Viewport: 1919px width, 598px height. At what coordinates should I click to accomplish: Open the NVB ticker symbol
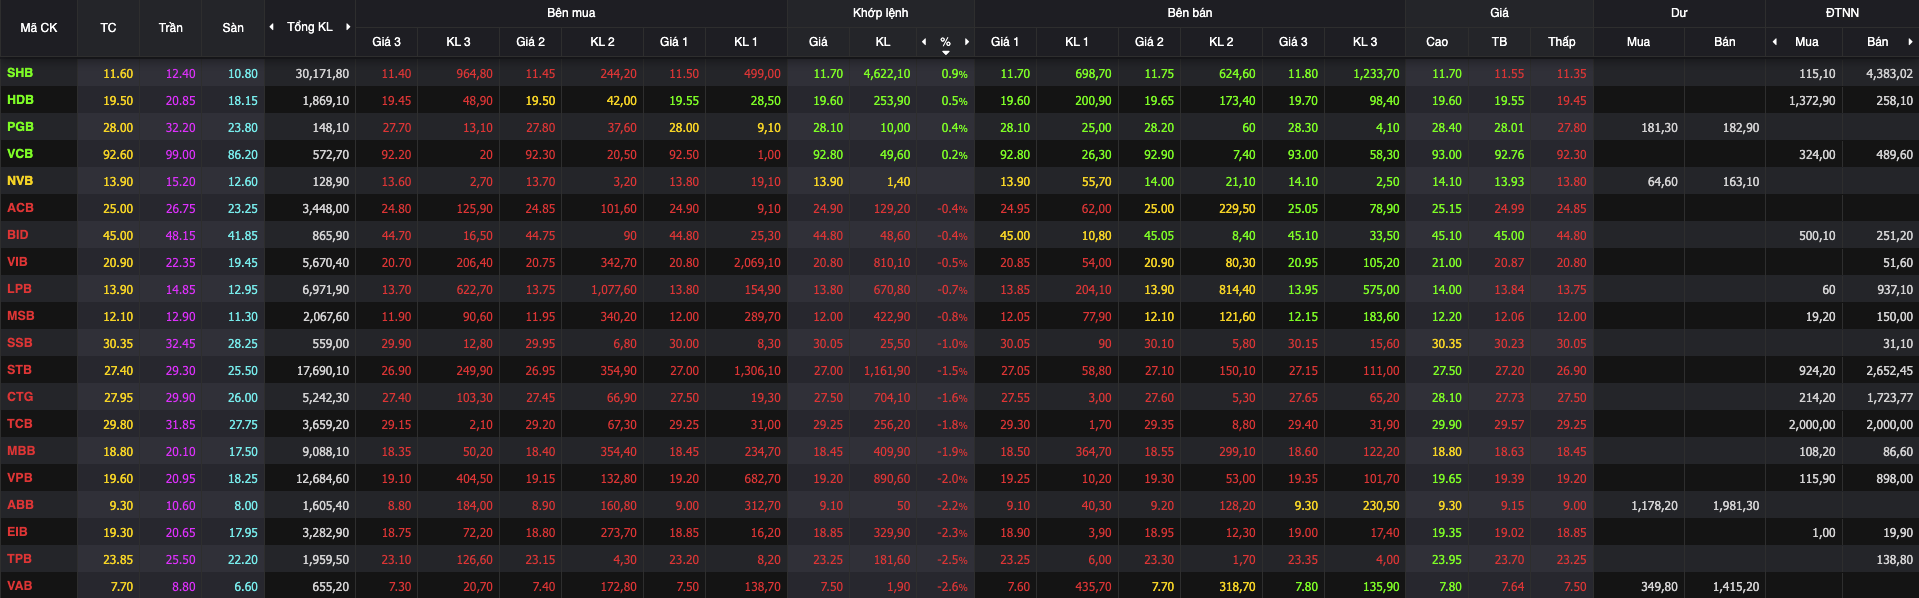click(x=20, y=181)
